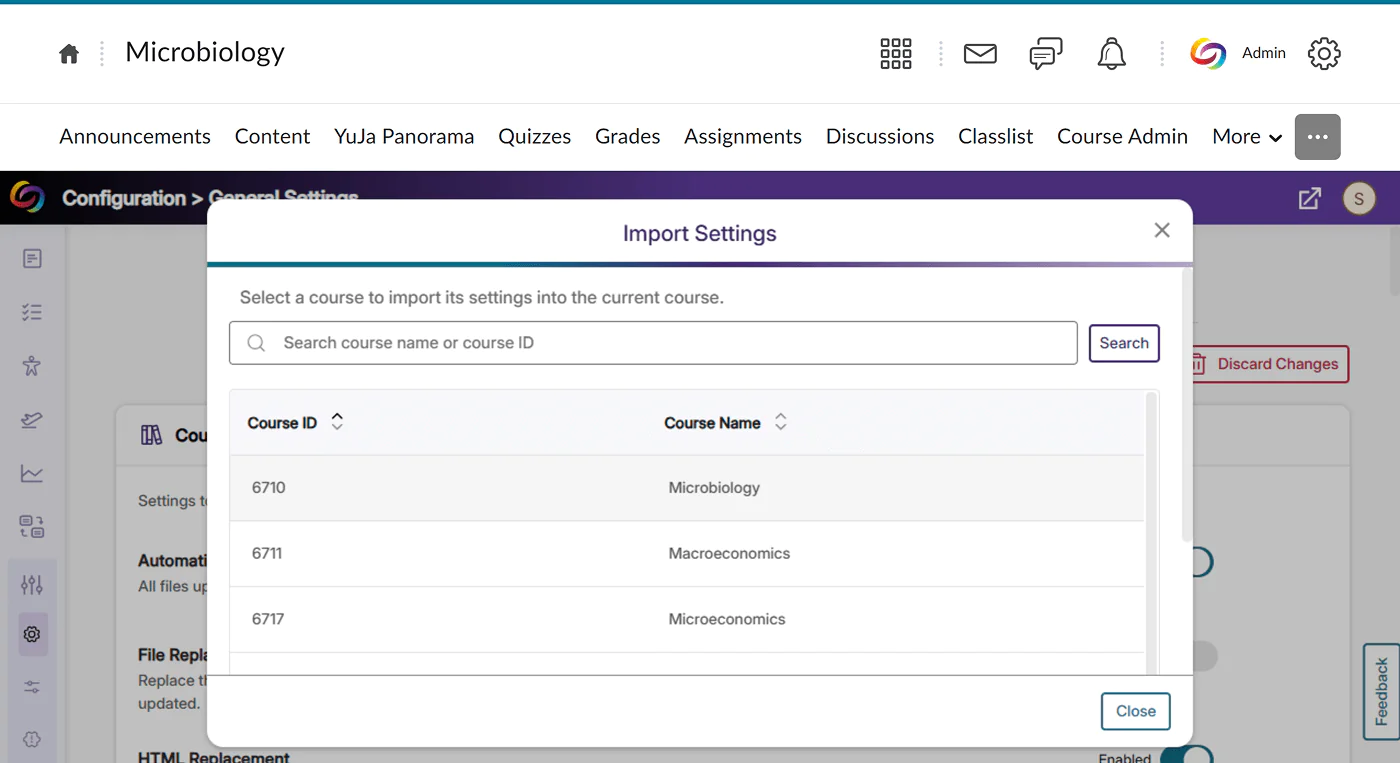Open the apps grid waffle icon
The width and height of the screenshot is (1400, 763).
(895, 54)
